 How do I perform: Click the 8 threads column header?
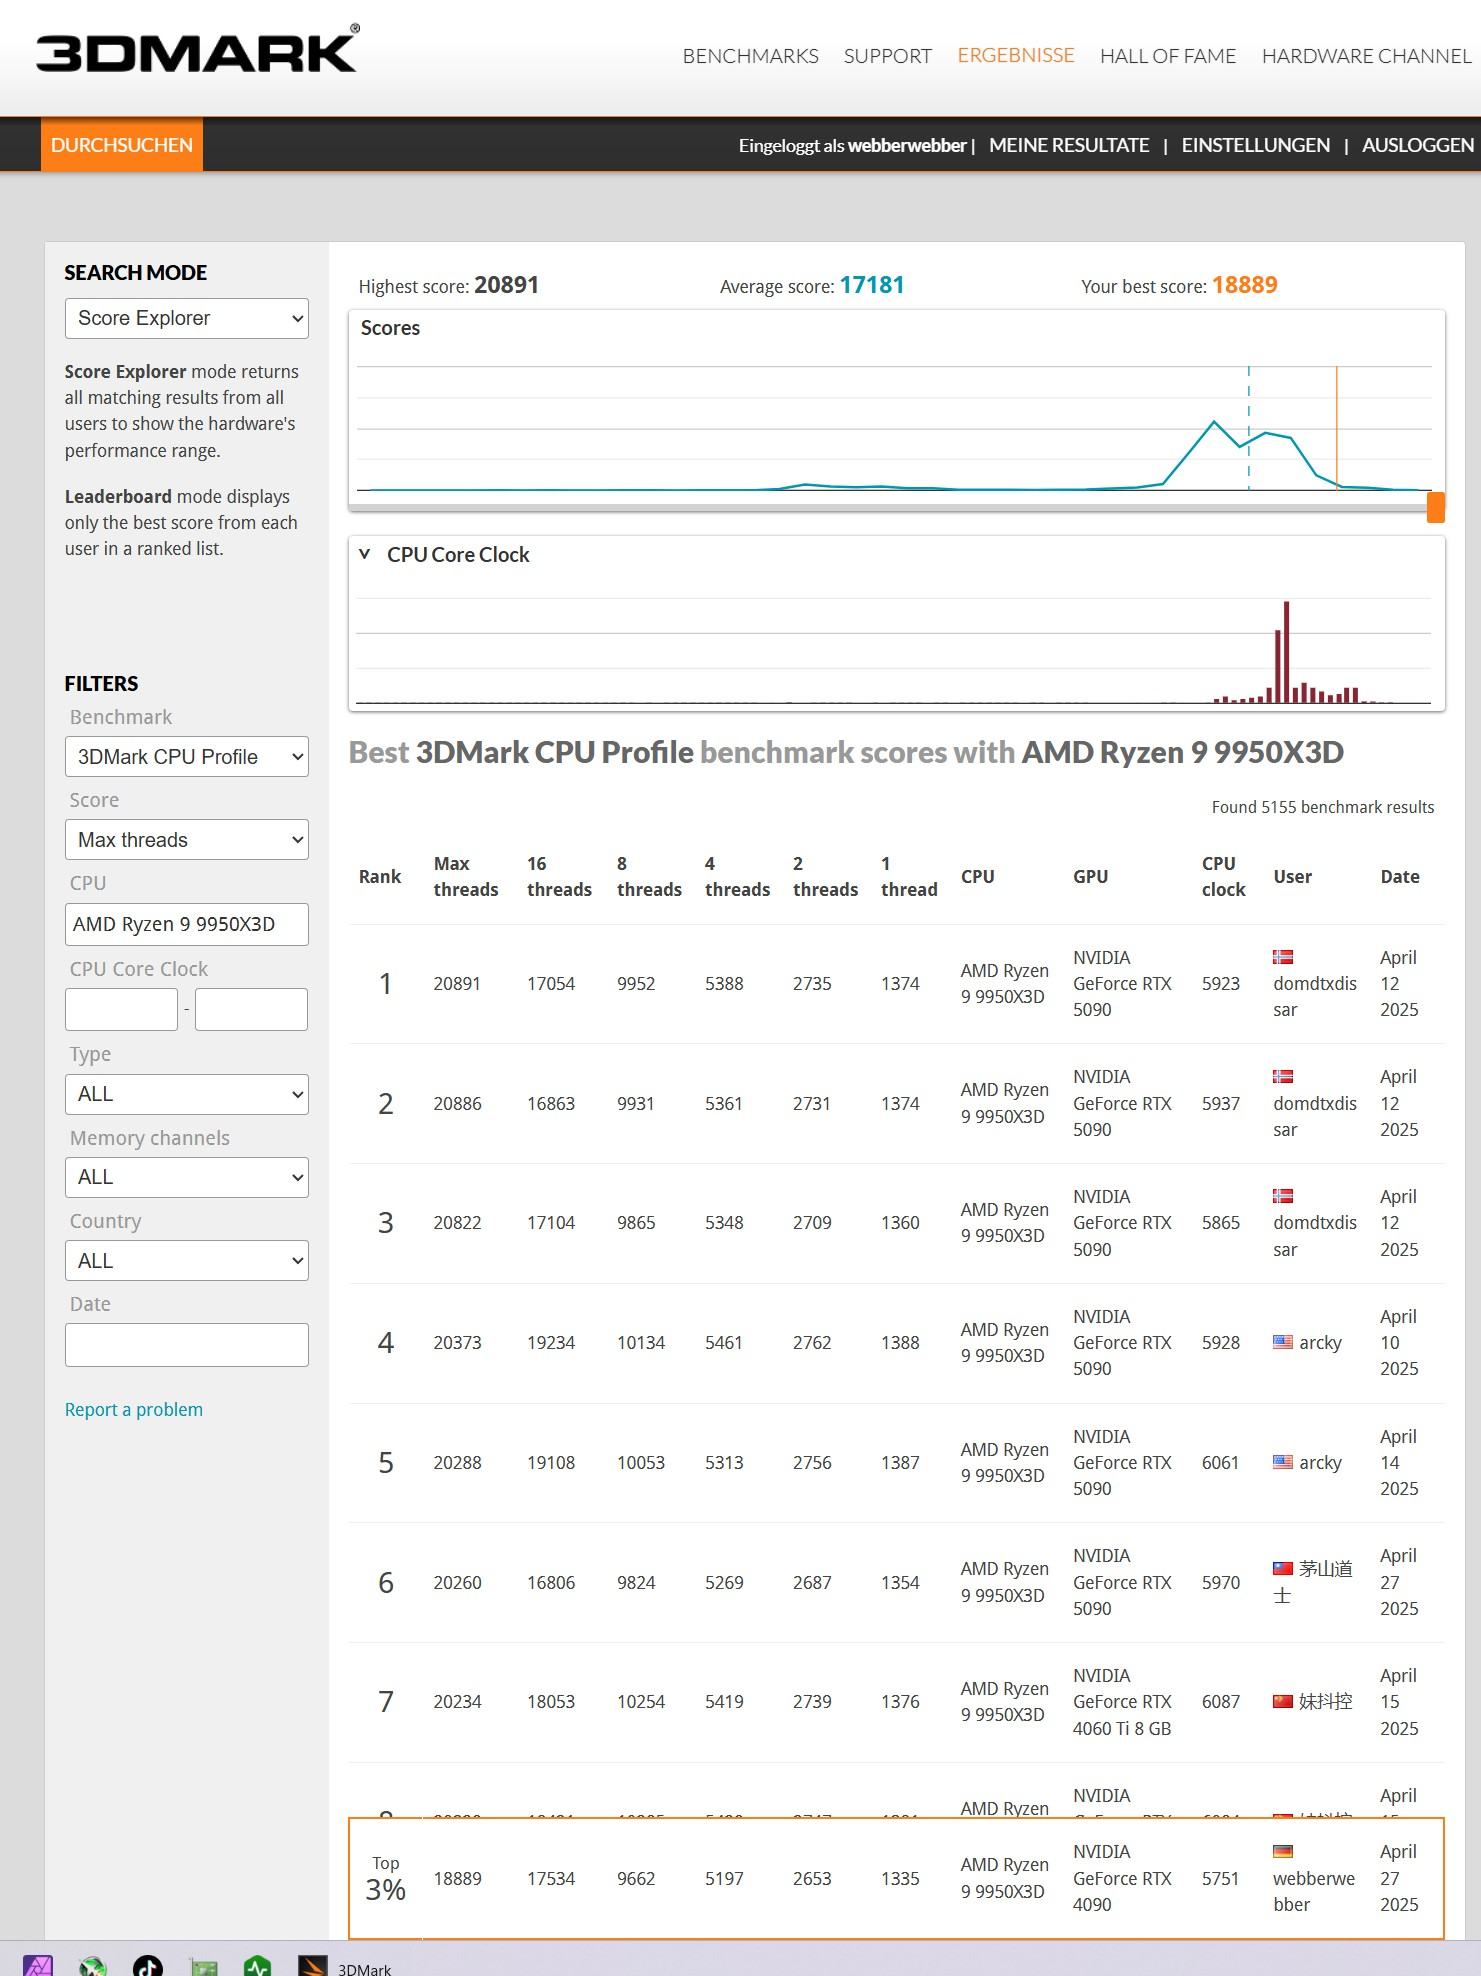click(649, 876)
